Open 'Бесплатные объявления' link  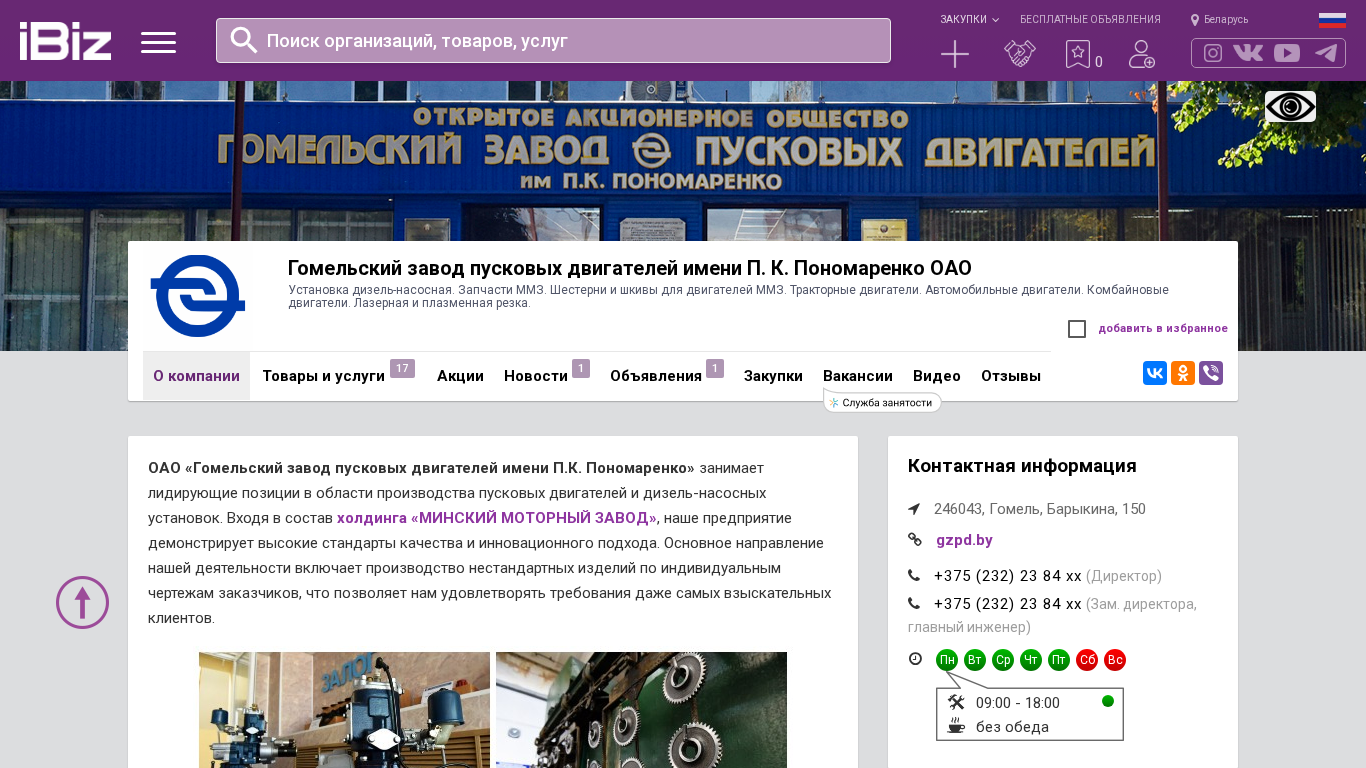pyautogui.click(x=1090, y=19)
